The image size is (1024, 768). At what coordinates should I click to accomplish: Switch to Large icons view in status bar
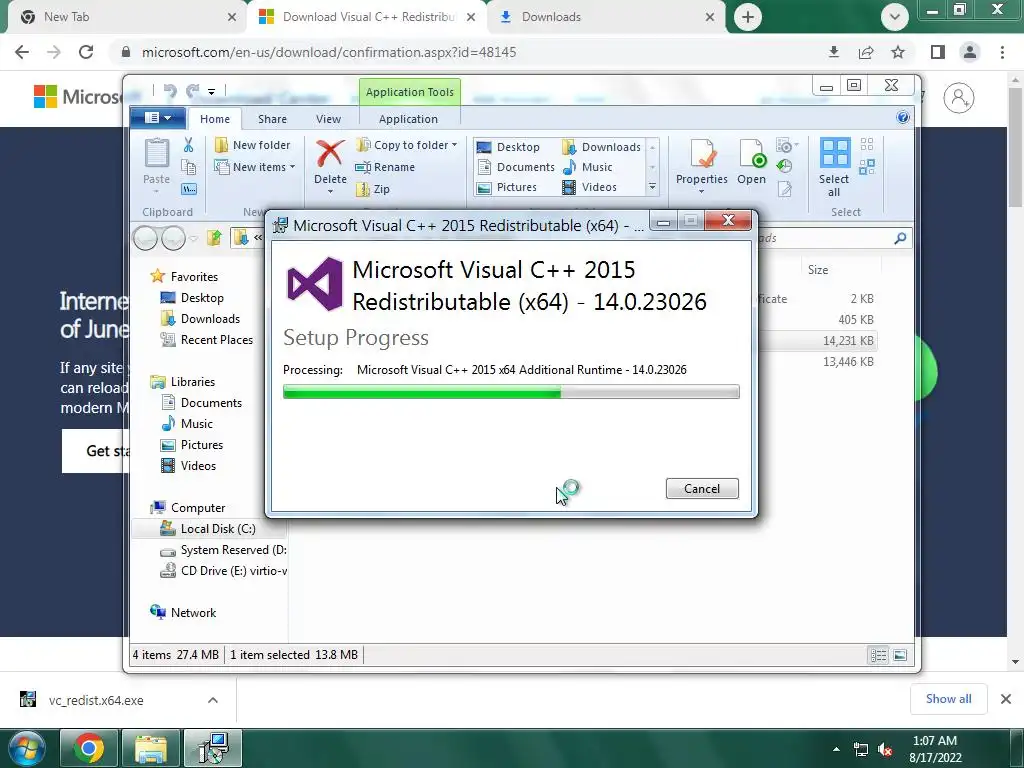pos(900,655)
